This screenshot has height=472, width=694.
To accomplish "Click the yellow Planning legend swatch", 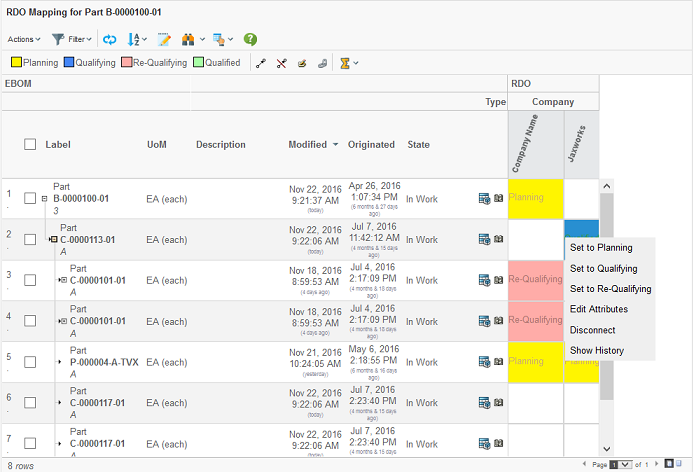I will 15,62.
